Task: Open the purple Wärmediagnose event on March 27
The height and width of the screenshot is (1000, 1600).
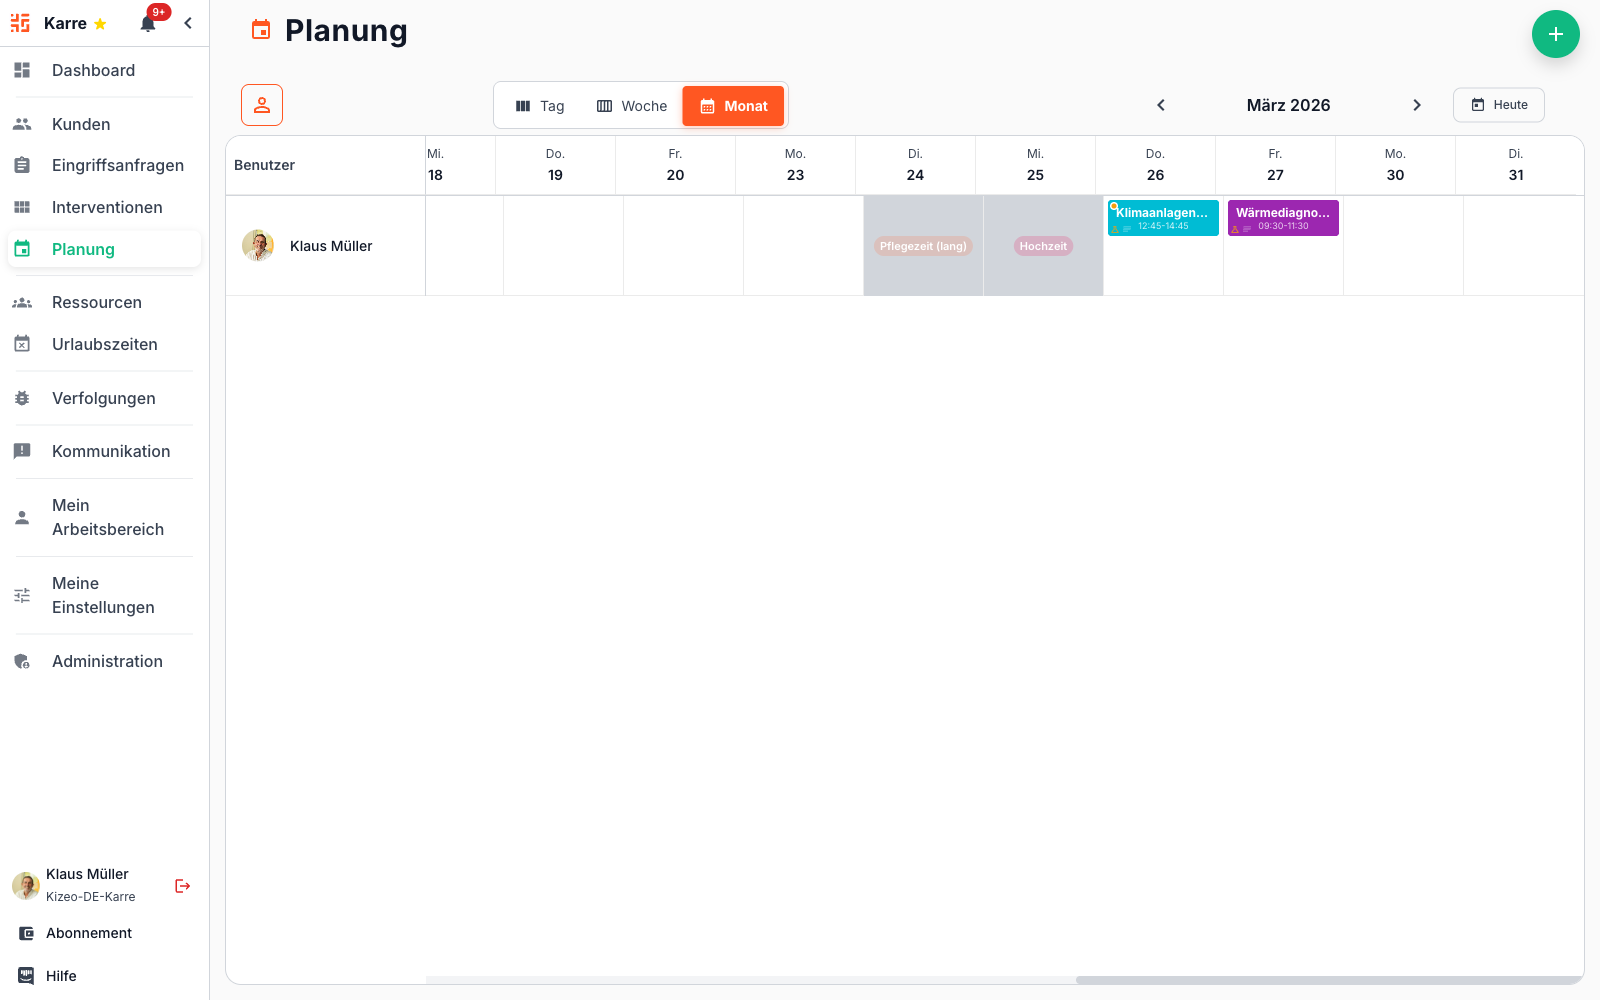Action: 1283,217
